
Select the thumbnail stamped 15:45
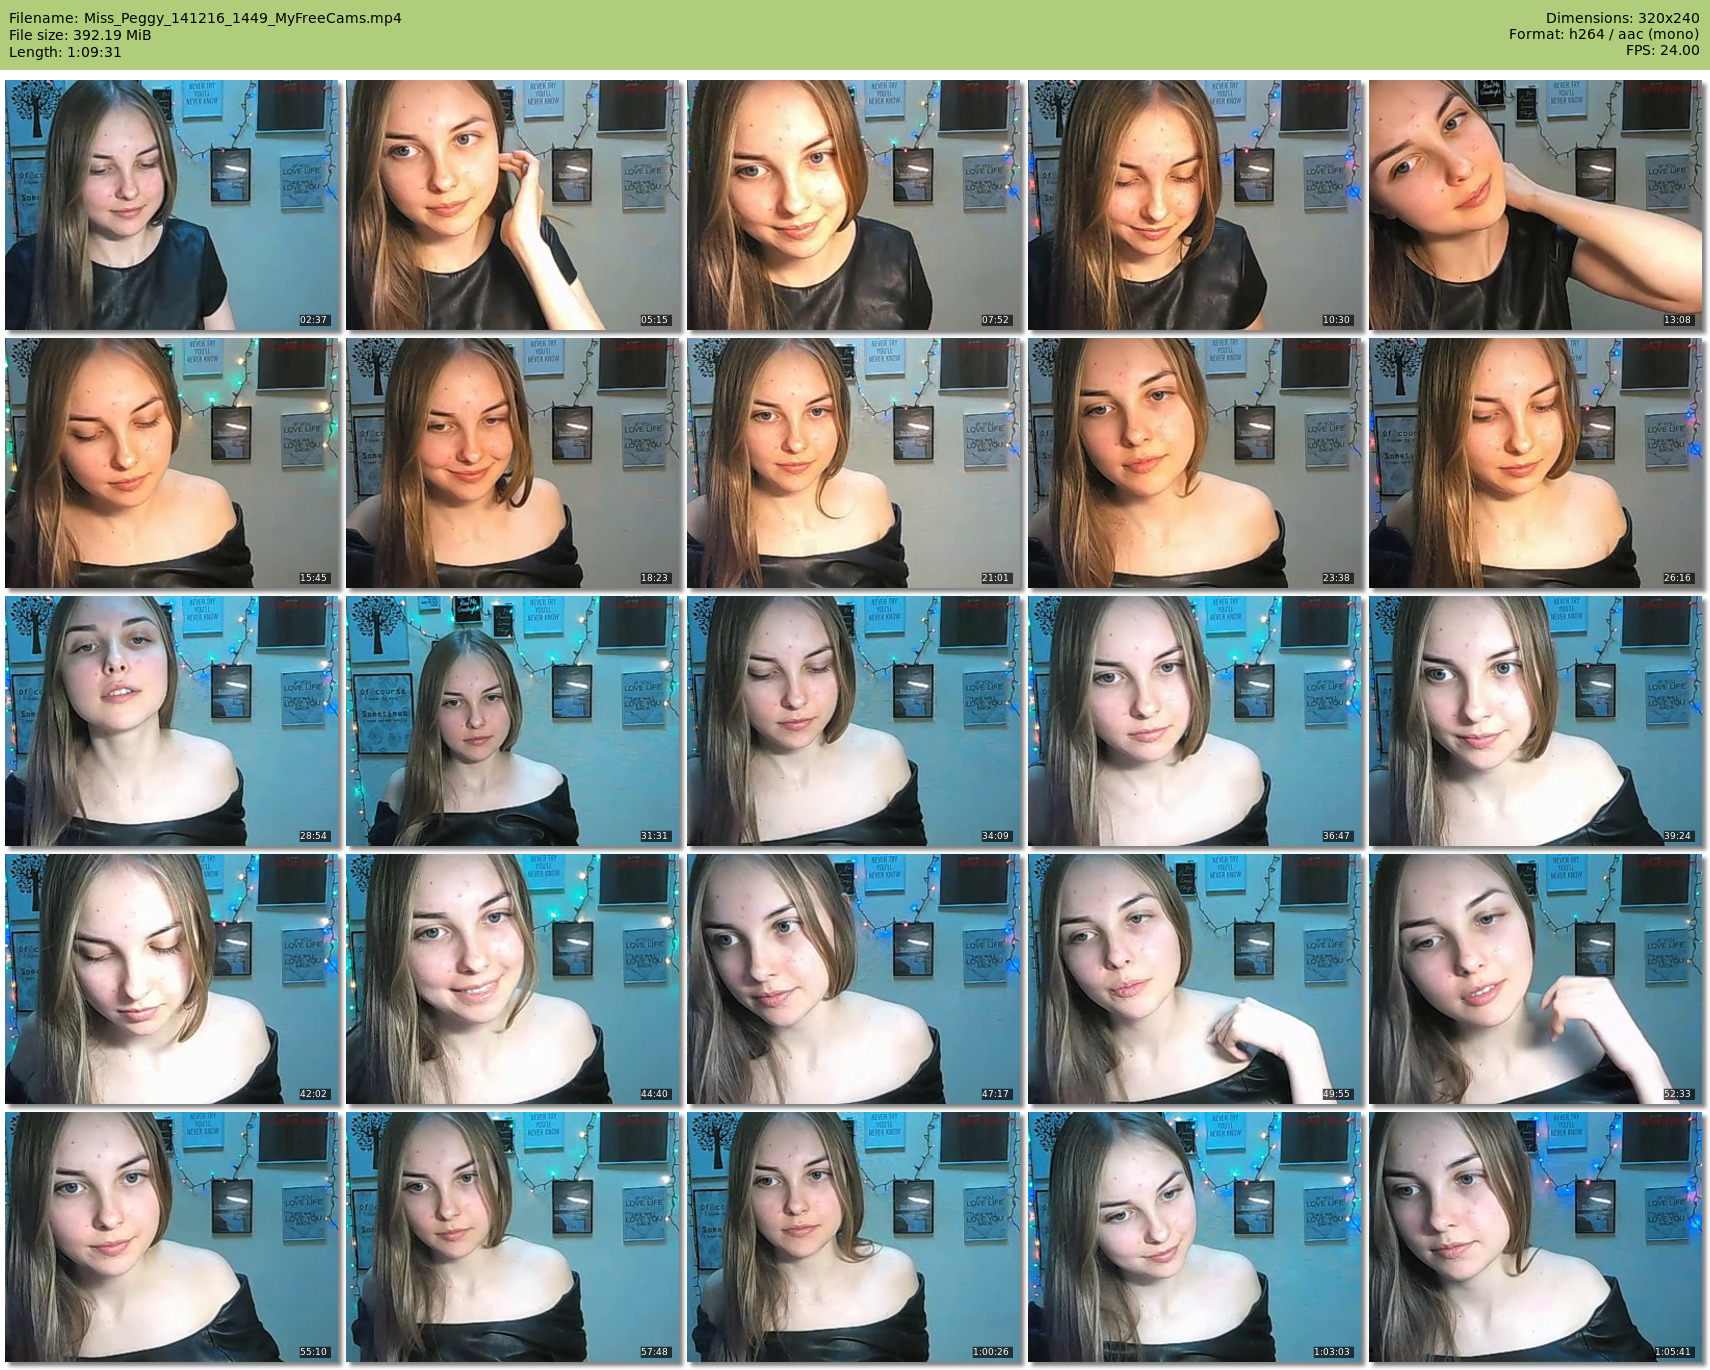click(x=172, y=463)
